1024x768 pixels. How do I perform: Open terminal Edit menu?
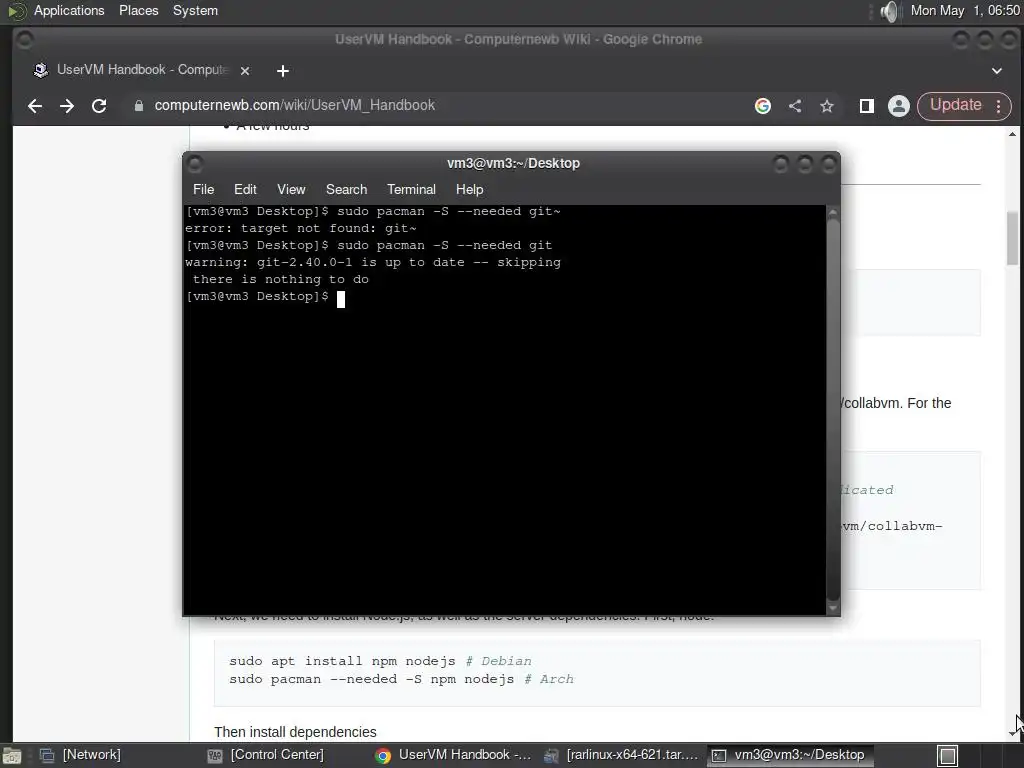[245, 189]
